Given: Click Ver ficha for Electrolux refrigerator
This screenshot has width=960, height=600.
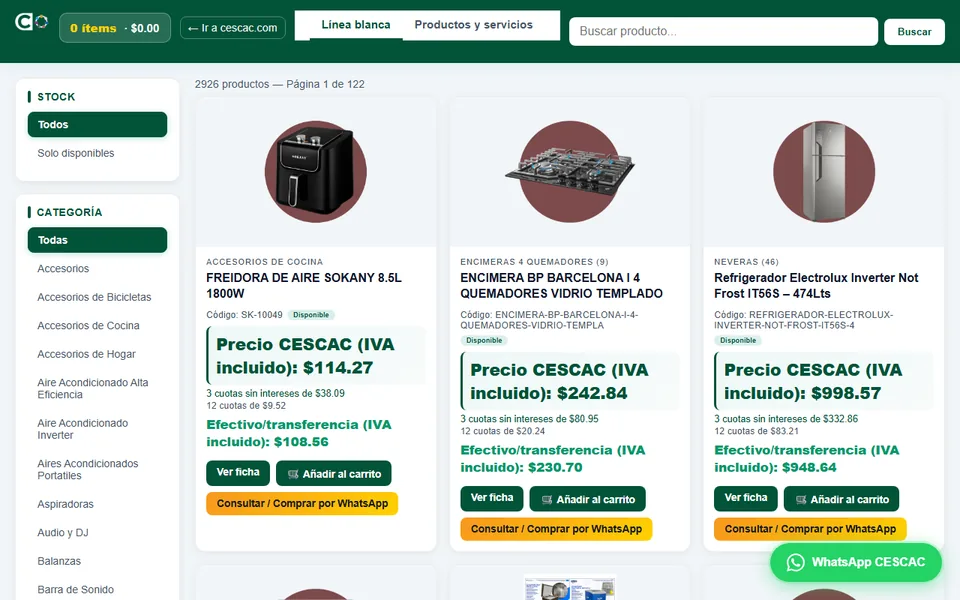Looking at the screenshot, I should coord(746,498).
